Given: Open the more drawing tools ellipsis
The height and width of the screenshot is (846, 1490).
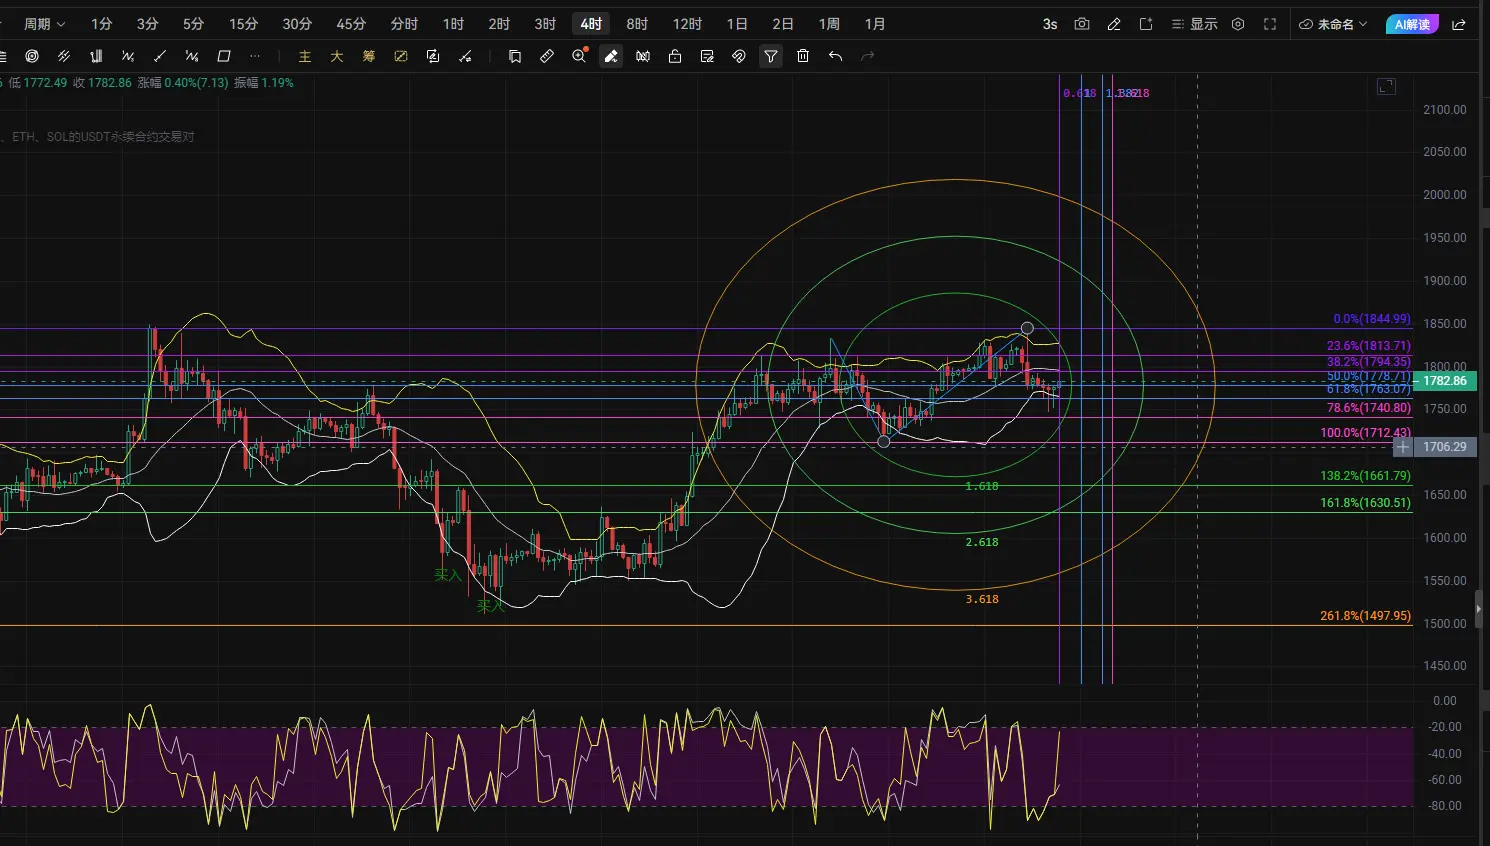Looking at the screenshot, I should (x=256, y=57).
